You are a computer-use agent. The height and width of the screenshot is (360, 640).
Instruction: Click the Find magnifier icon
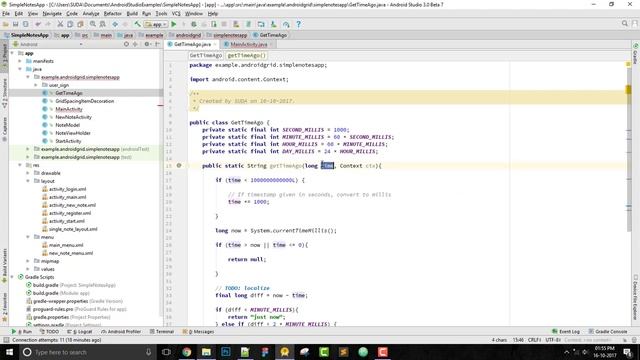pos(93,24)
